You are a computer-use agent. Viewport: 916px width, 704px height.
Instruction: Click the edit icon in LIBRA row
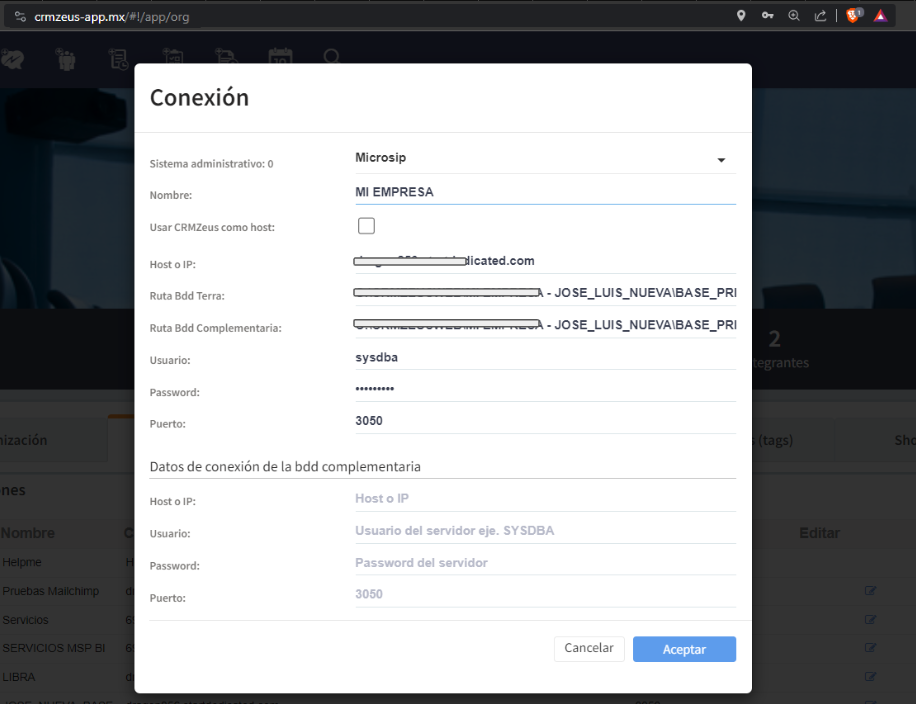point(870,677)
